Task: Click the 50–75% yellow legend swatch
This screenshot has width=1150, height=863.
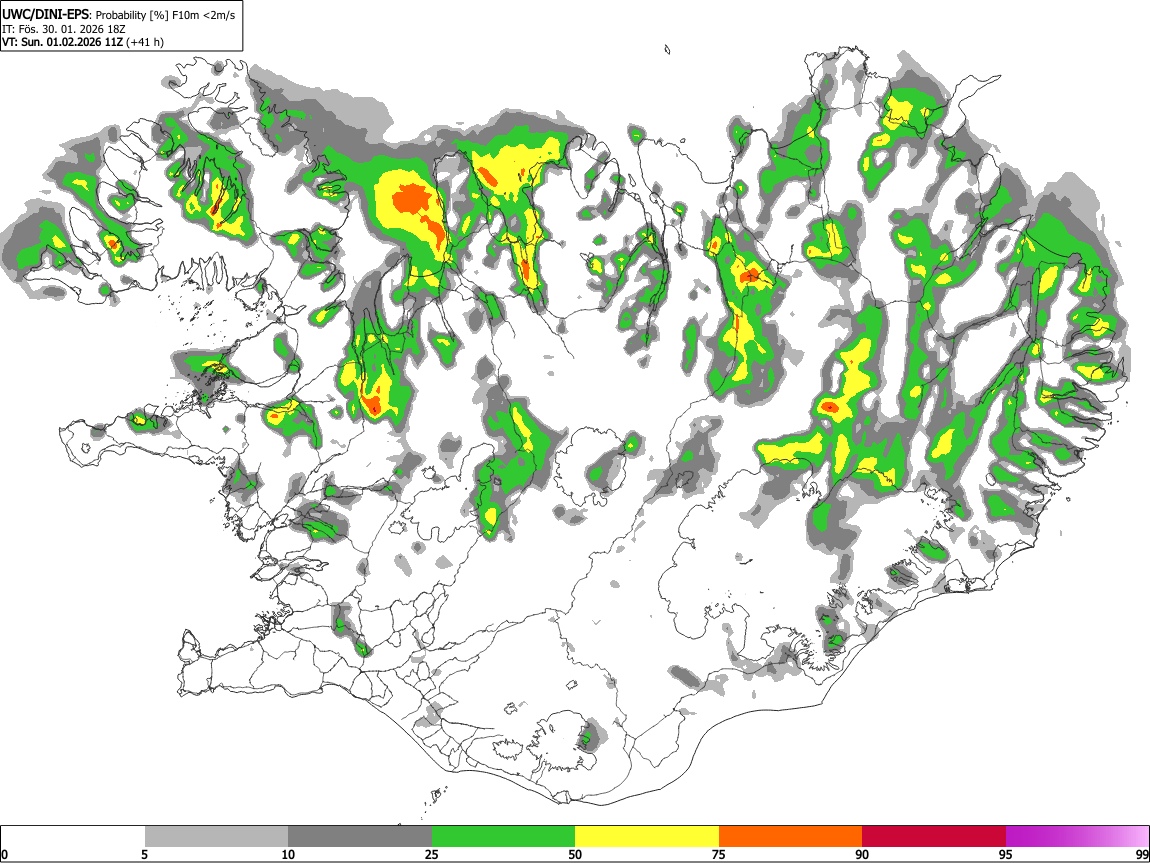Action: (647, 837)
